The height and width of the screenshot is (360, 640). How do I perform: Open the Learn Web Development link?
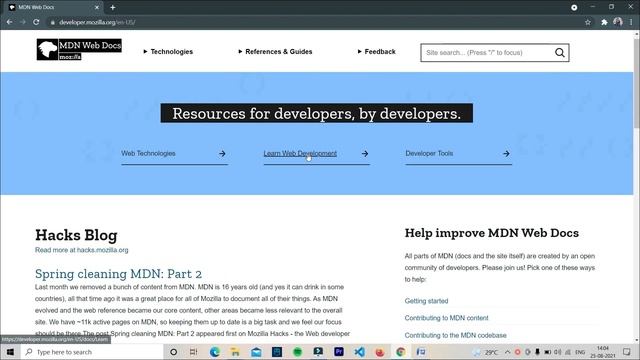[300, 153]
